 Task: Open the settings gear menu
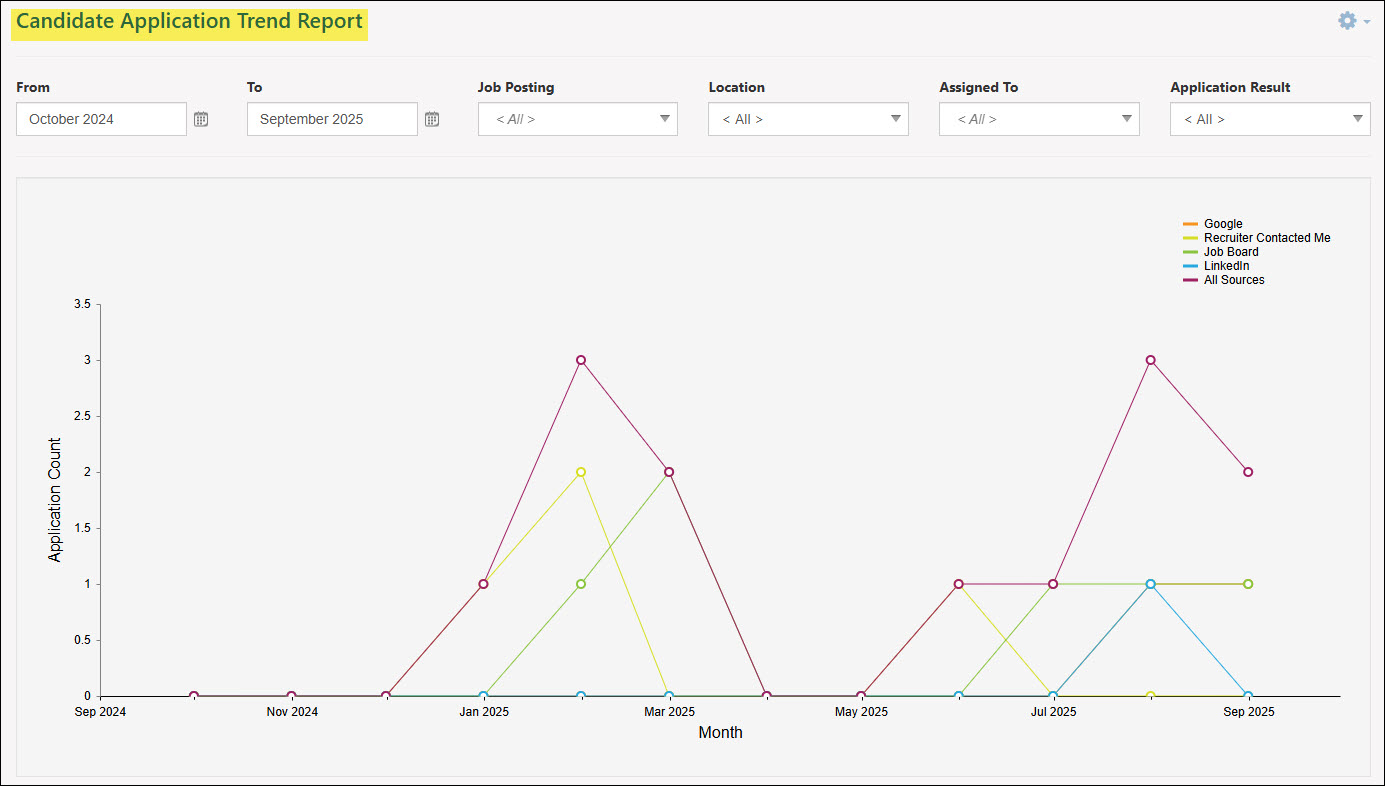(x=1346, y=20)
